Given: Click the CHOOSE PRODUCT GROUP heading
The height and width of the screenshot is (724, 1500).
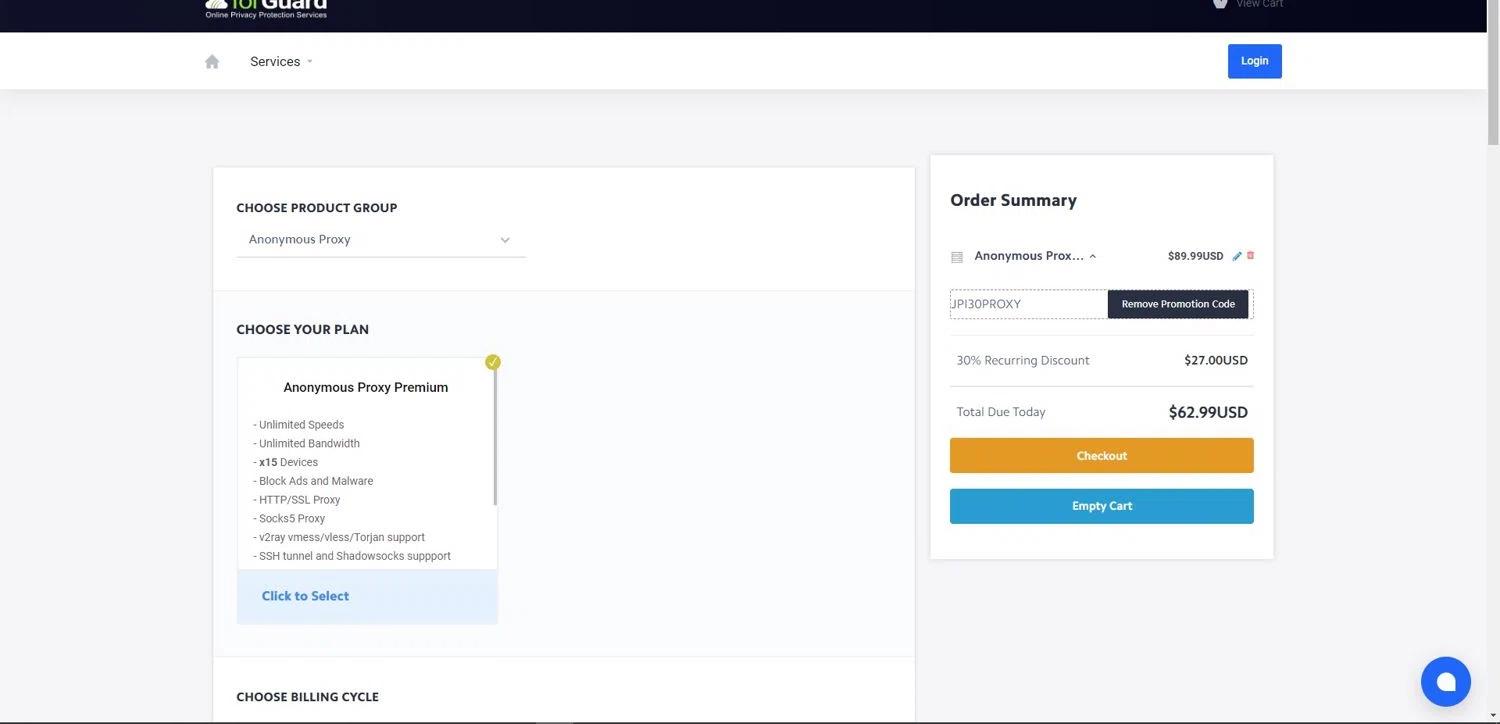Looking at the screenshot, I should click(316, 208).
